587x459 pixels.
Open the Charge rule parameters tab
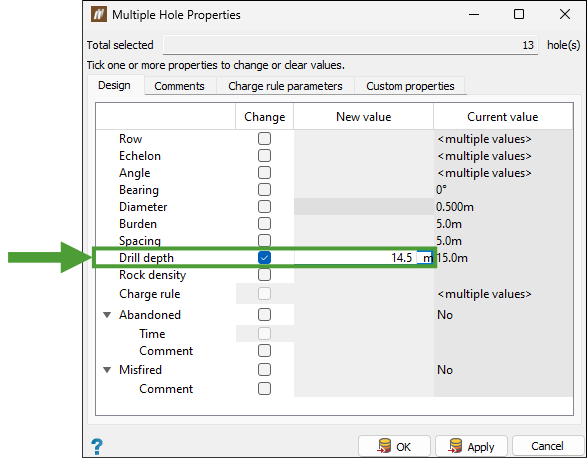[x=285, y=86]
